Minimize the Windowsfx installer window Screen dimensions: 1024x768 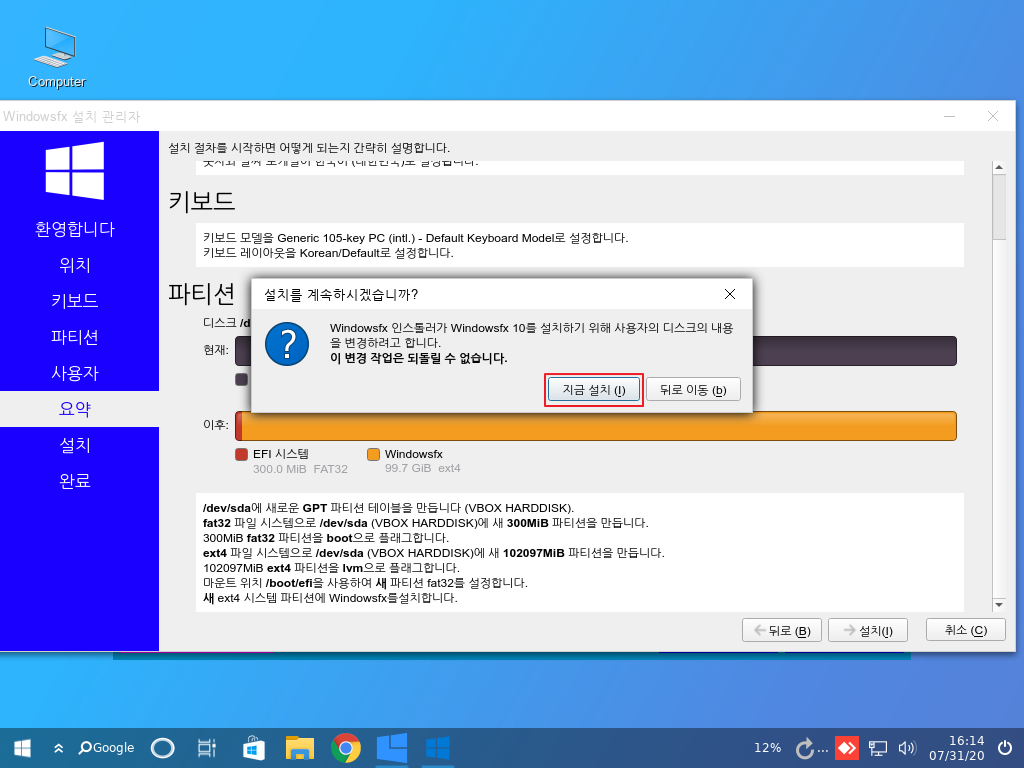950,116
